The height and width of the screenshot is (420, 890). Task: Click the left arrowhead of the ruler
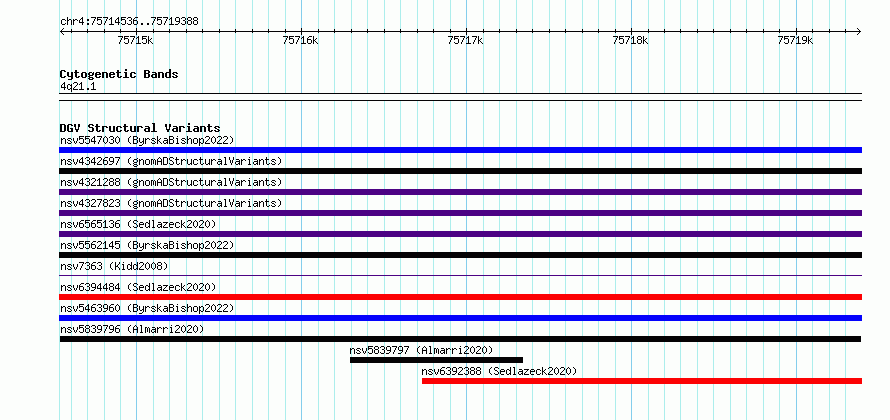[62, 31]
